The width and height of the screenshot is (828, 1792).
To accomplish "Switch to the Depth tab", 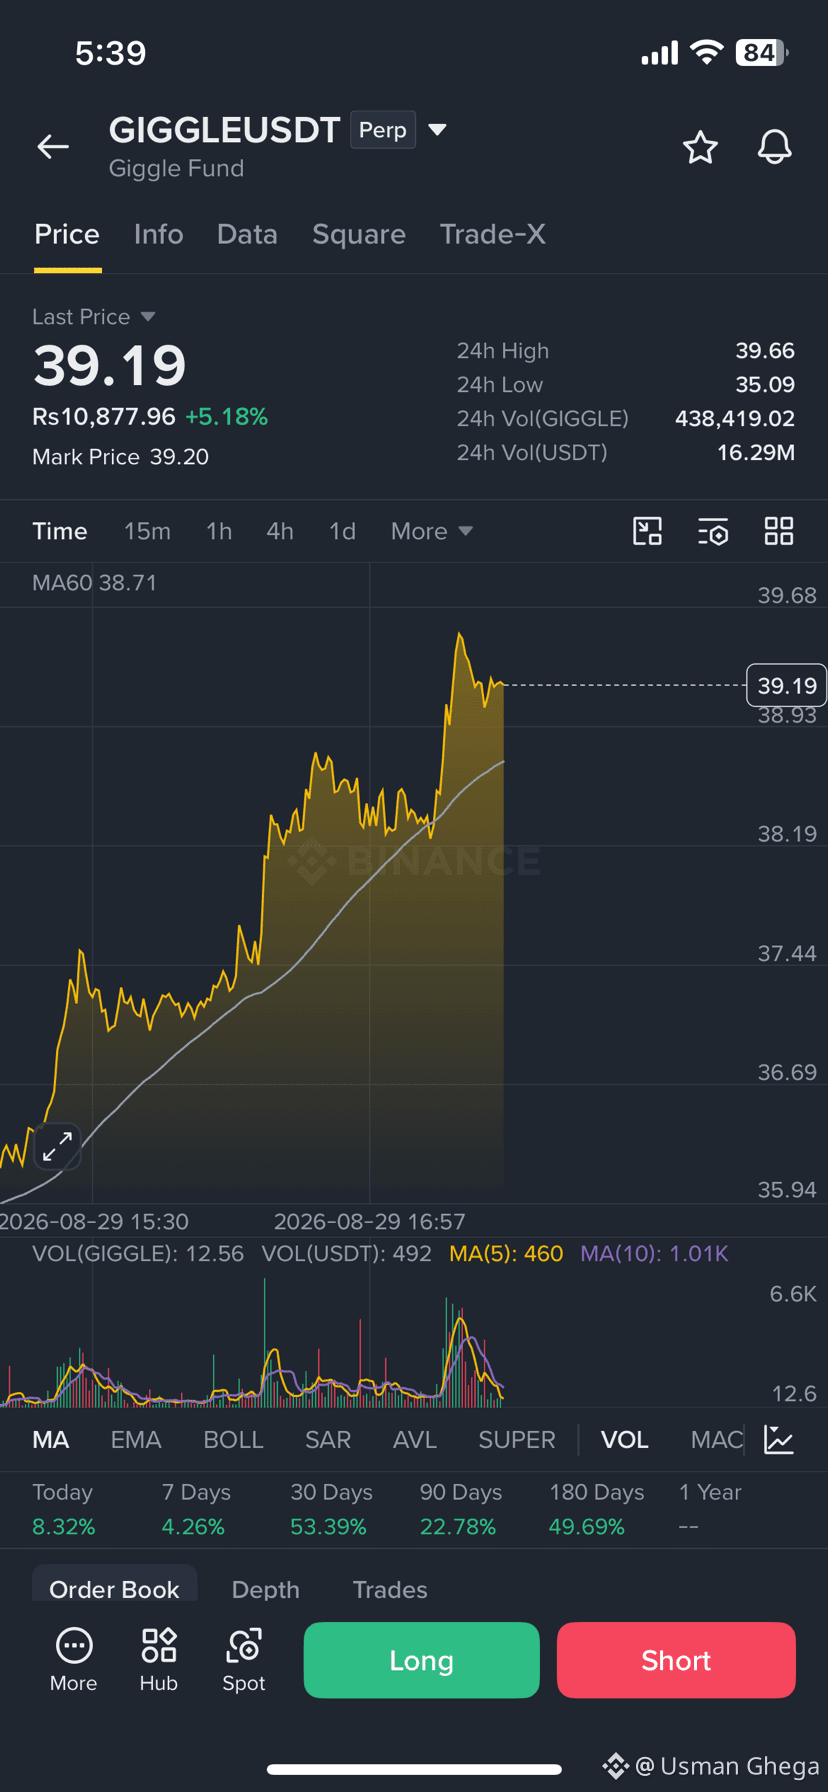I will [266, 1589].
